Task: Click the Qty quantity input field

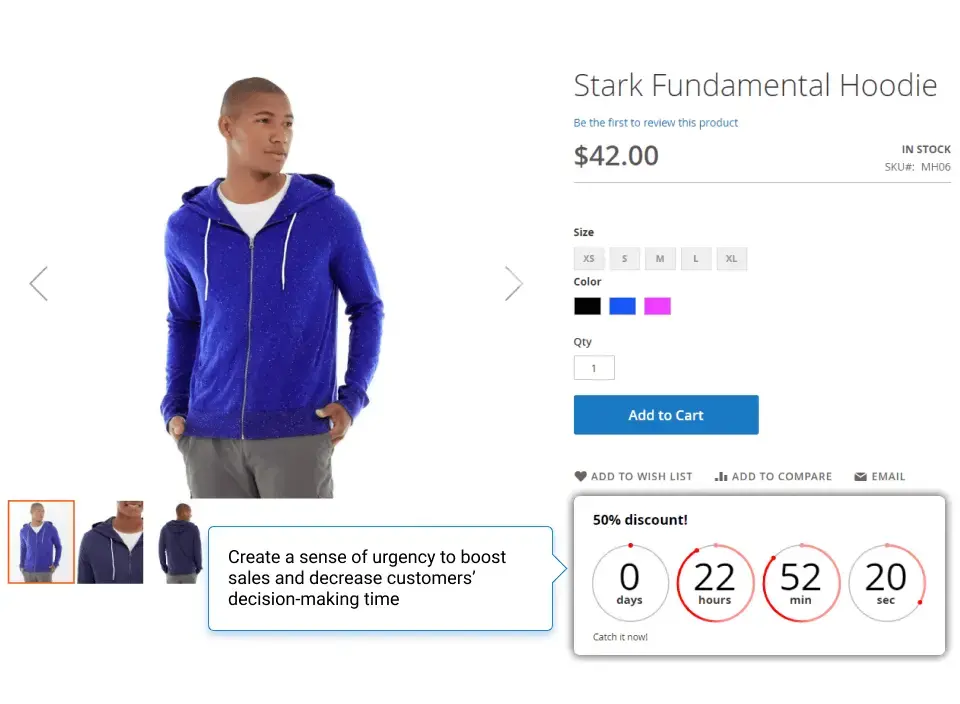Action: 594,368
